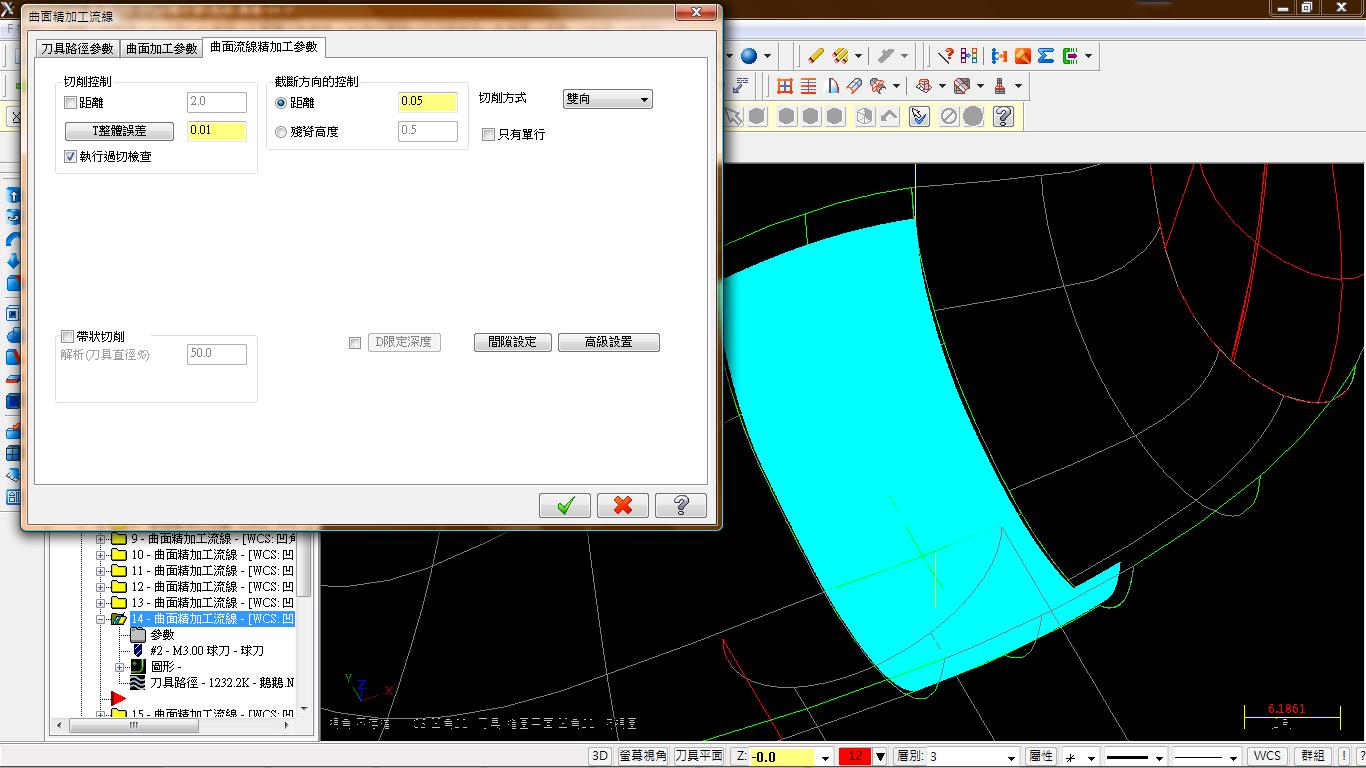Click the red stacked machine icon
Screen dimensions: 1366x768
1000,86
